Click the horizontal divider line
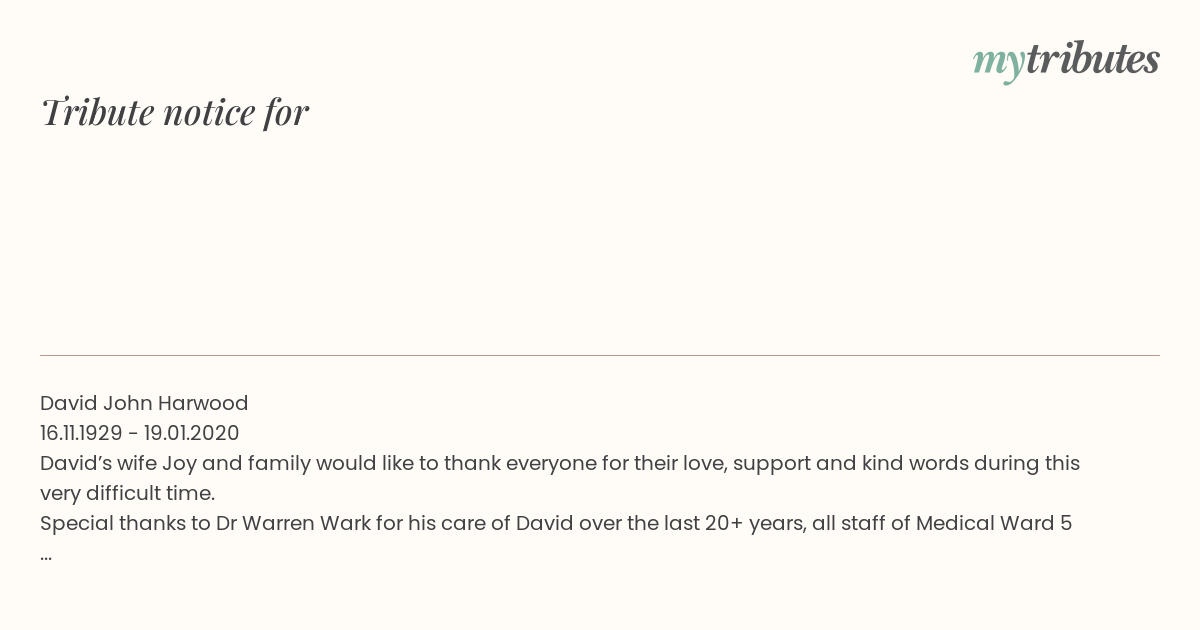1200x630 pixels. (600, 355)
